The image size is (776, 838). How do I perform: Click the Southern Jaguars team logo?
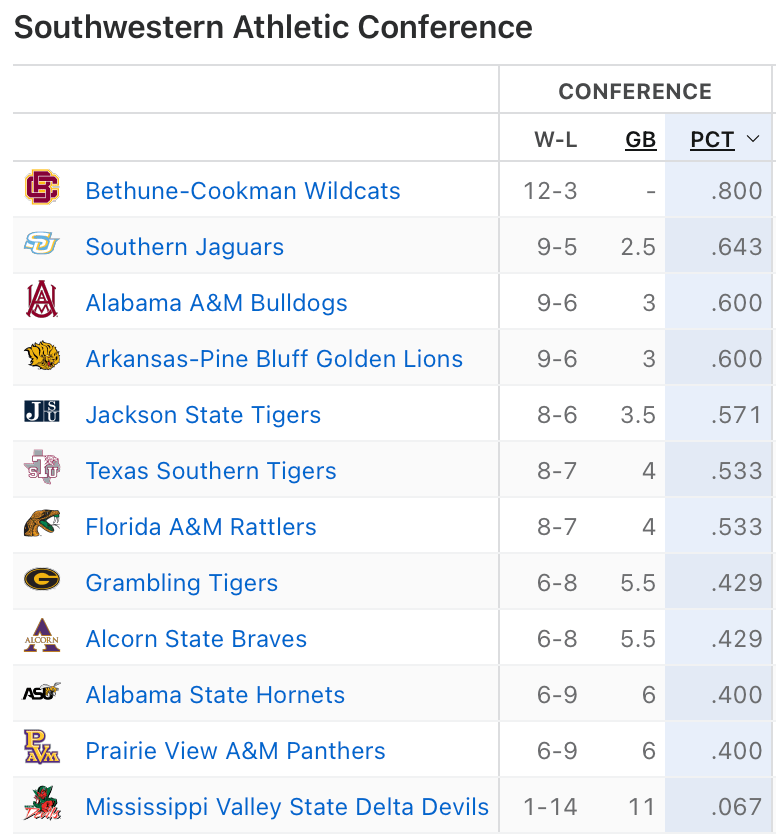pyautogui.click(x=42, y=245)
